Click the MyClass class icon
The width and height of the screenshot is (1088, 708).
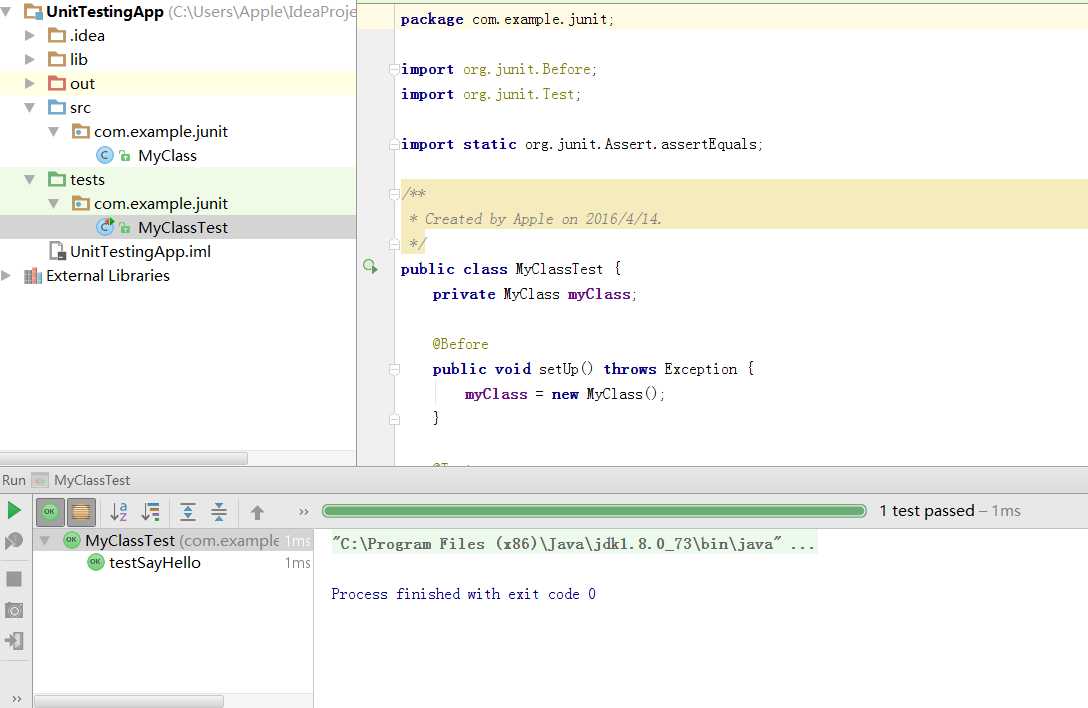click(104, 155)
